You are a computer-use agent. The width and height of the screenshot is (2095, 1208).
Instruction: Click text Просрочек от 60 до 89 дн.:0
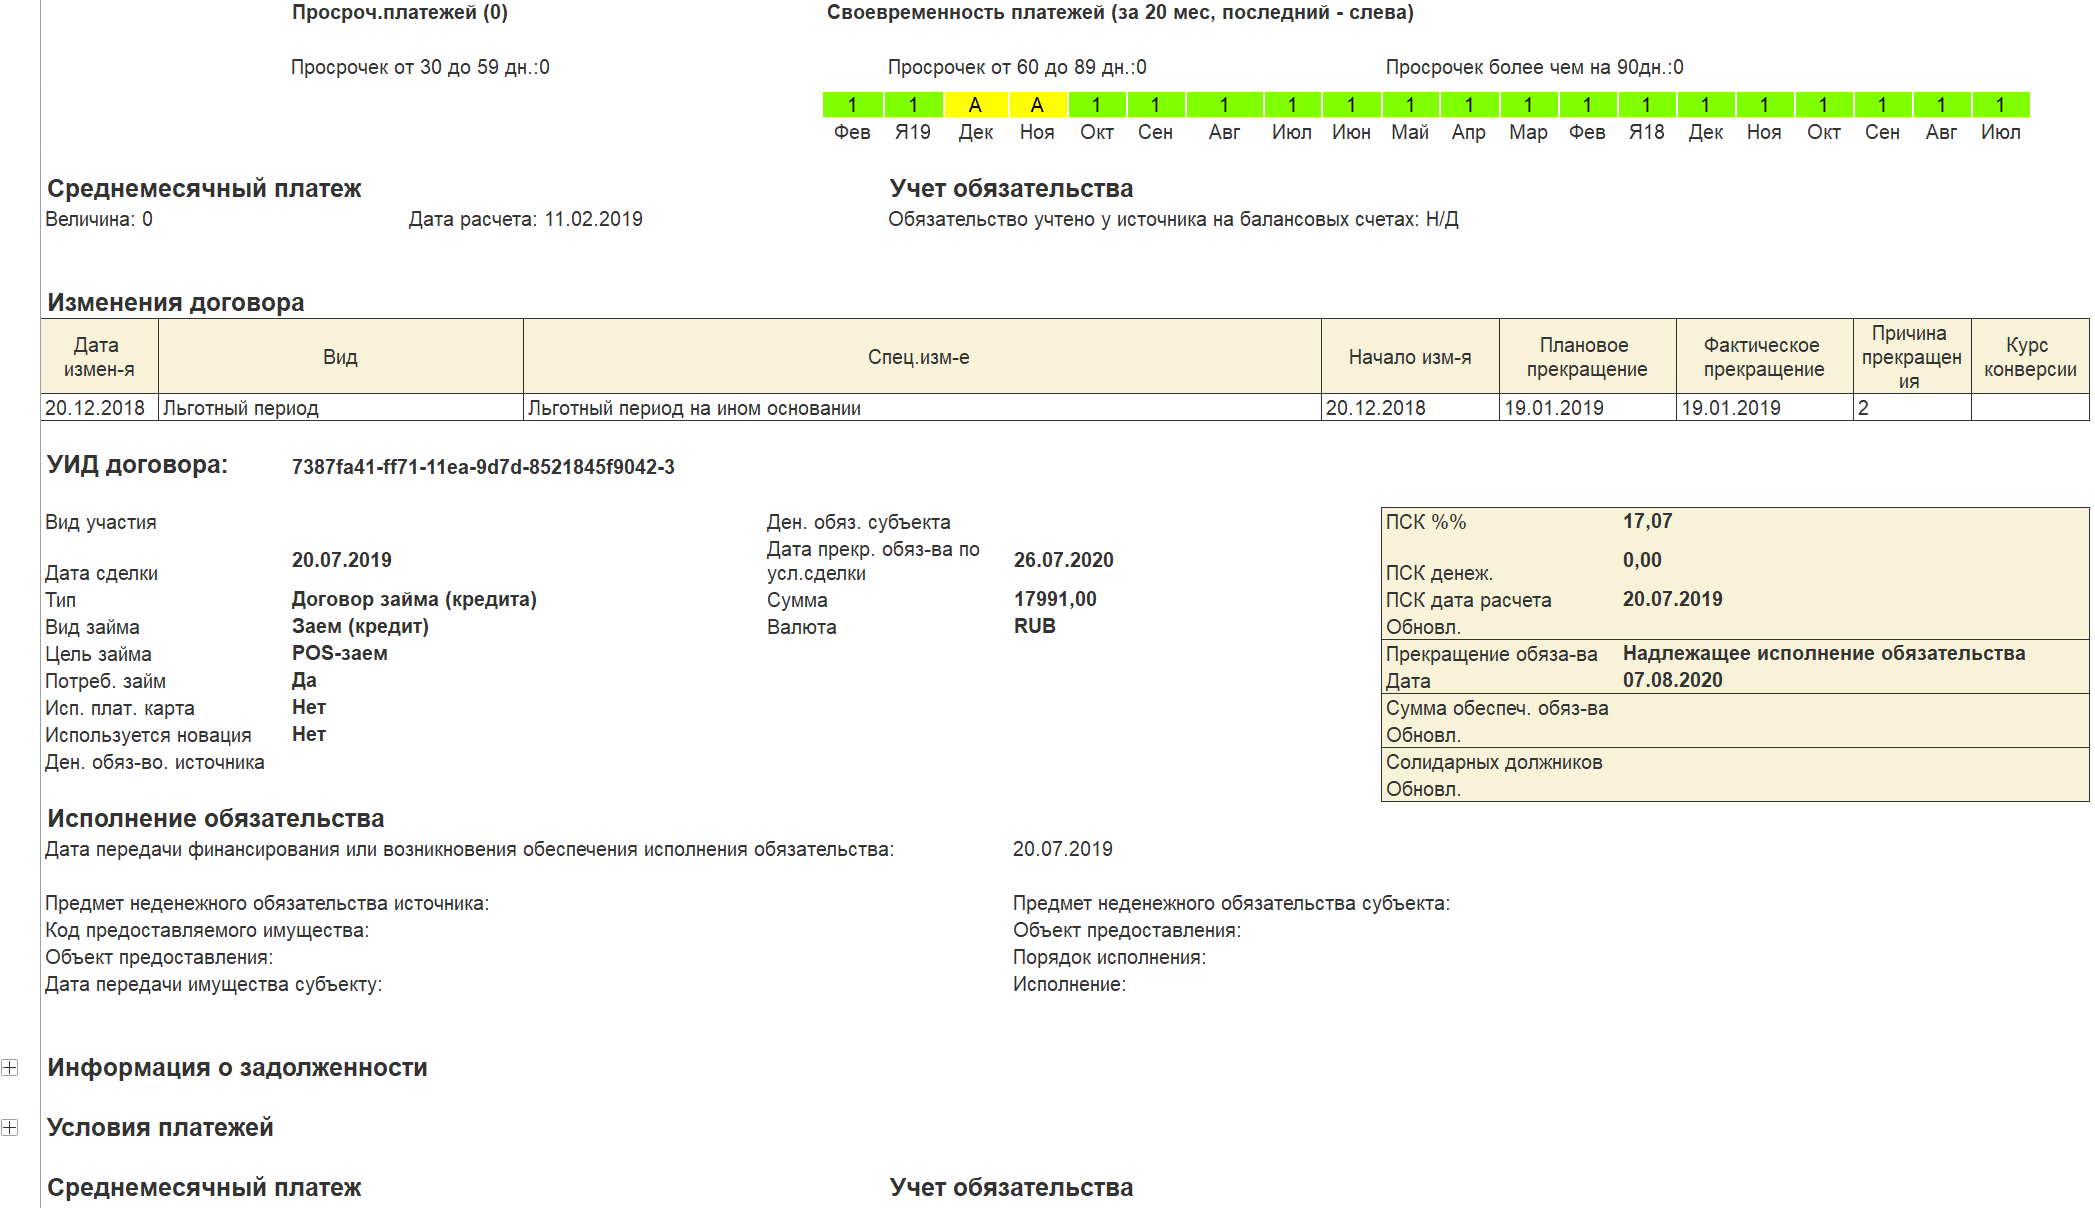click(x=1017, y=67)
